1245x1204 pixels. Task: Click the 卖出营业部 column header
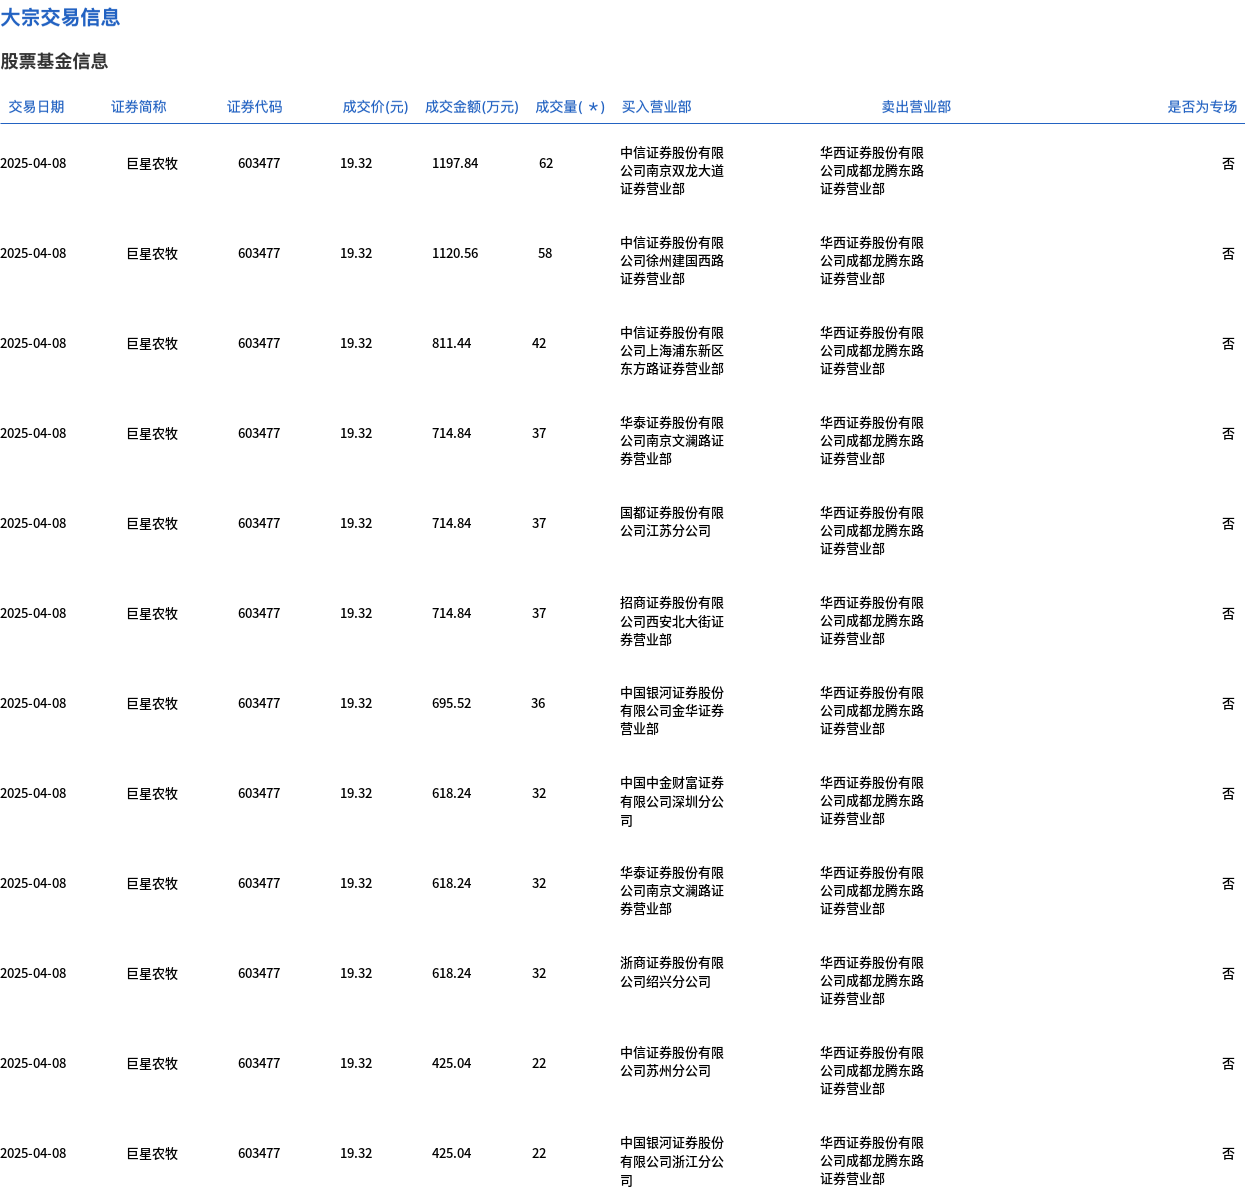[916, 107]
